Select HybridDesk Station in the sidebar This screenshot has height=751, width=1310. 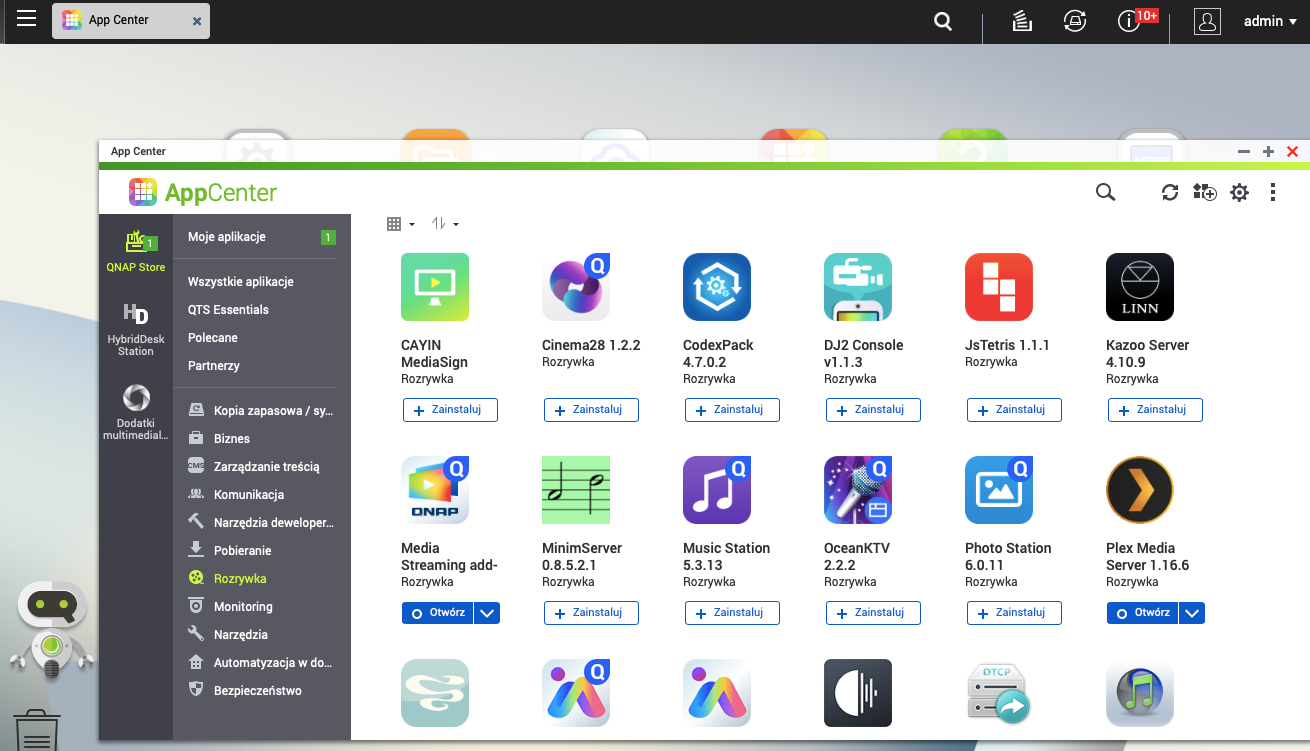(x=136, y=329)
